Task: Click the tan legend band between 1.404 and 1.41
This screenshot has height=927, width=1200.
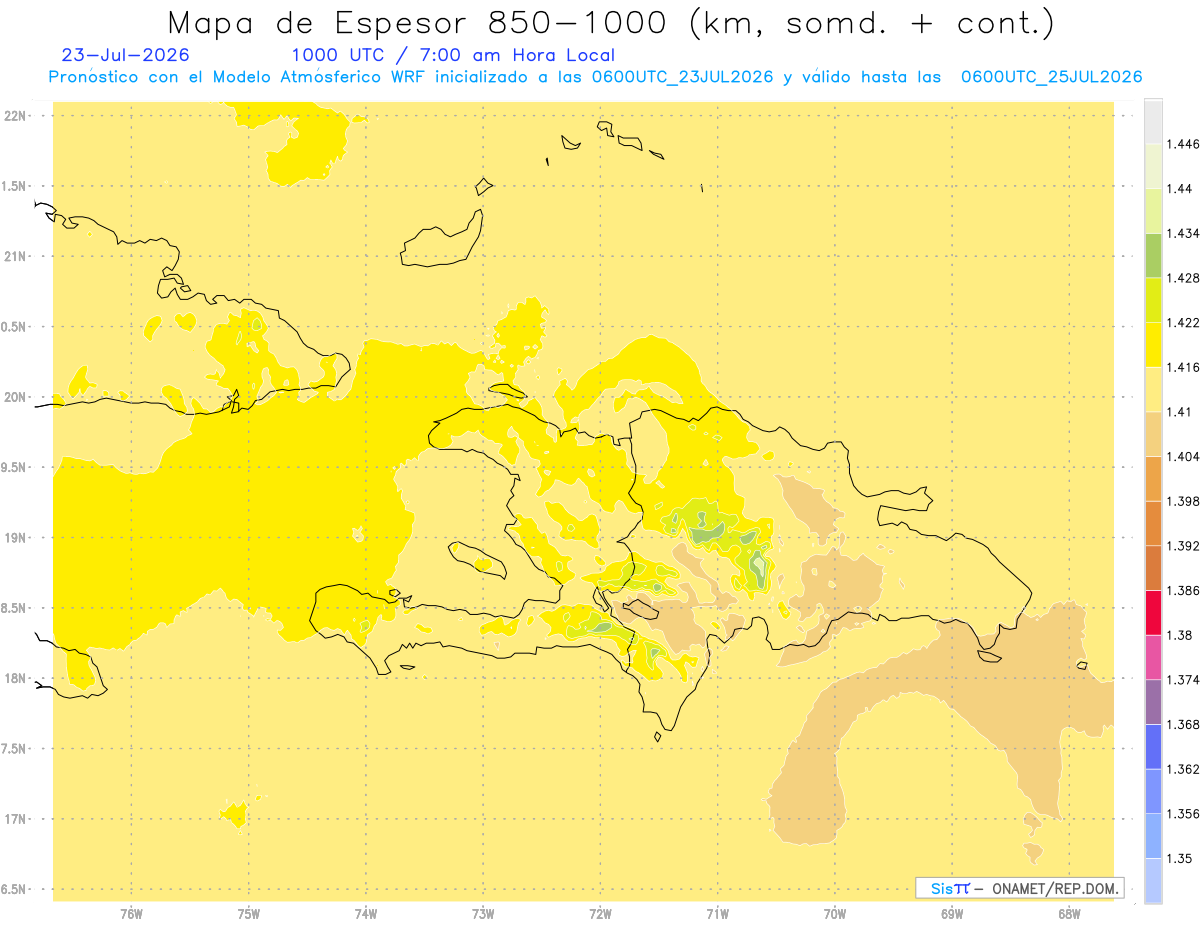Action: coord(1153,434)
